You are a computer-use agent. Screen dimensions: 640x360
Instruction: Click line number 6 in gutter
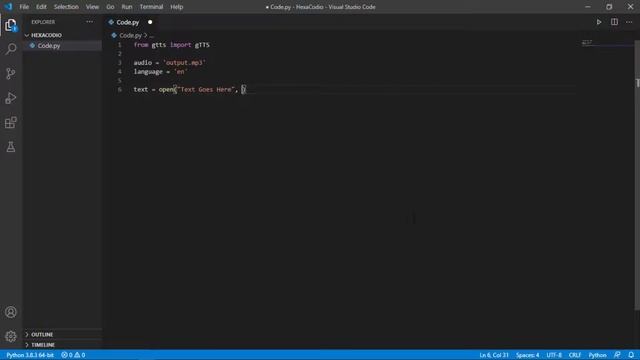(x=120, y=89)
